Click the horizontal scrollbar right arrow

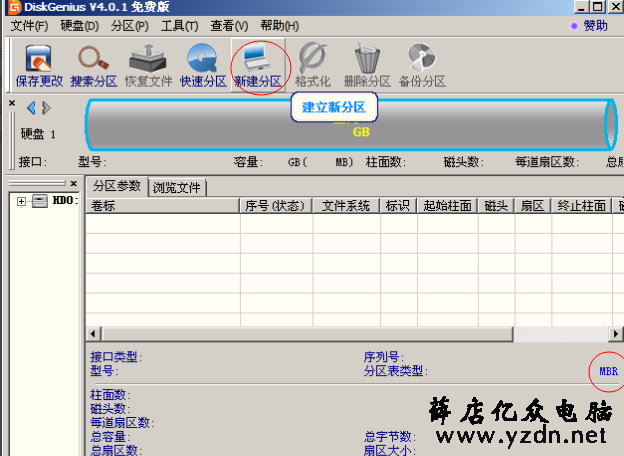[616, 334]
